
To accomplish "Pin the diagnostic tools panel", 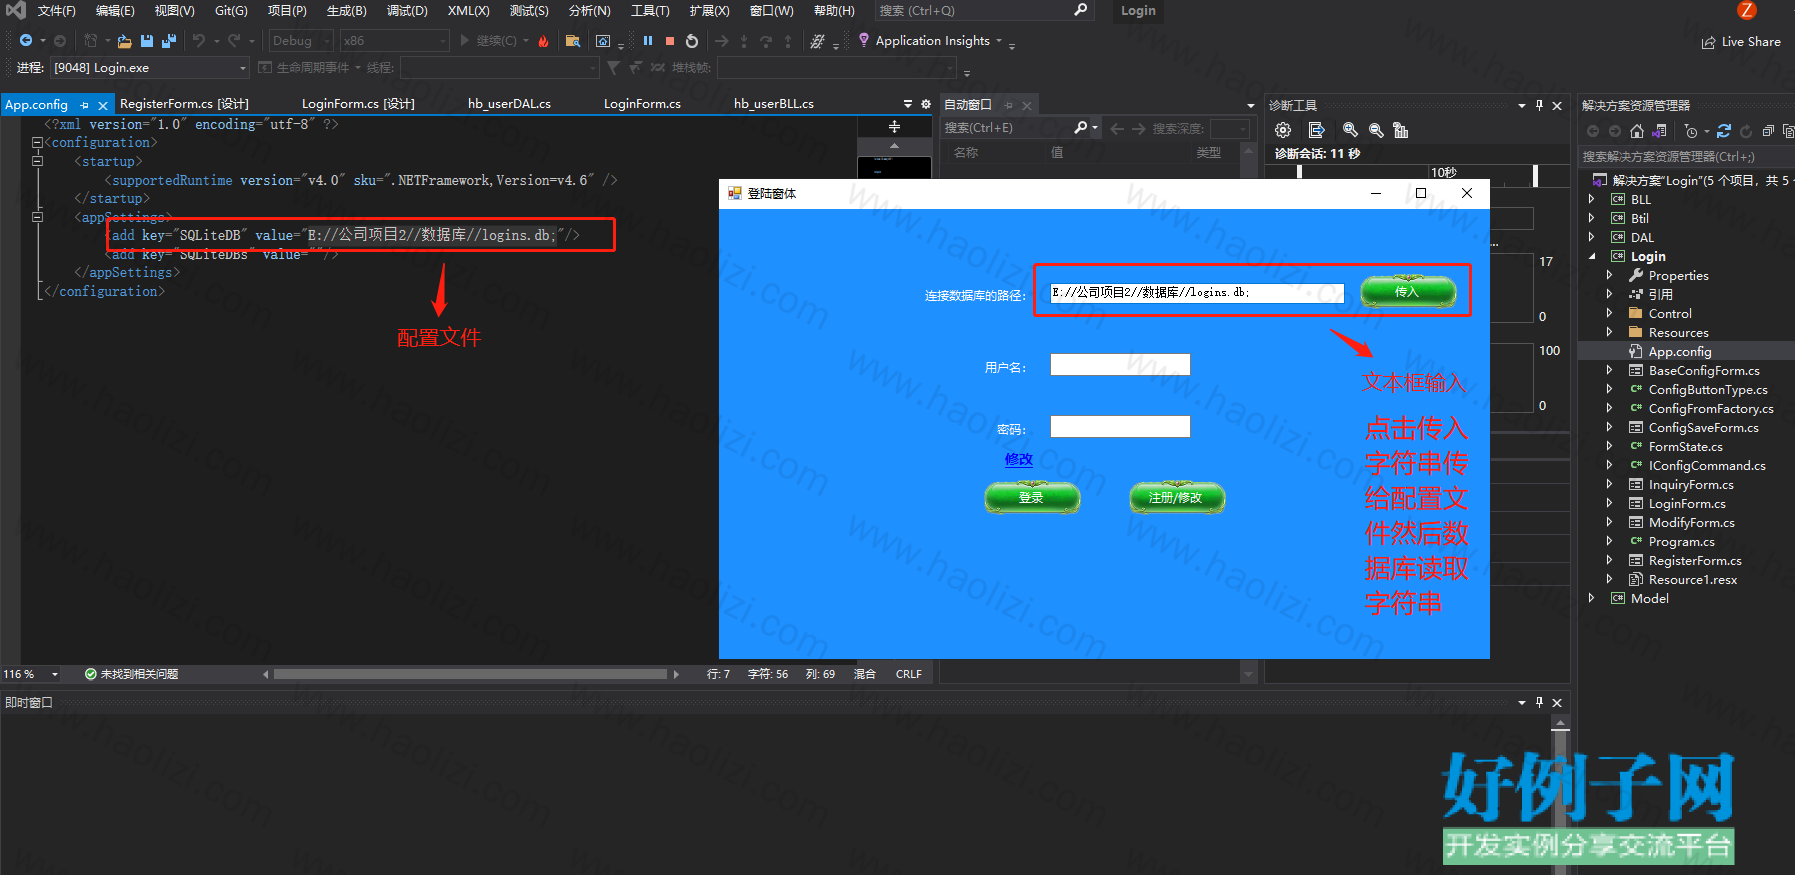I will pos(1540,105).
